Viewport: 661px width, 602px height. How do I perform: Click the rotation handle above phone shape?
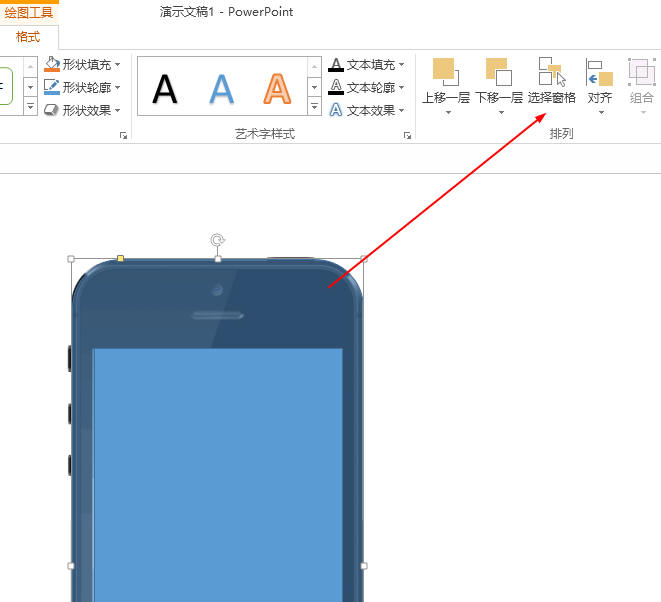(x=218, y=240)
